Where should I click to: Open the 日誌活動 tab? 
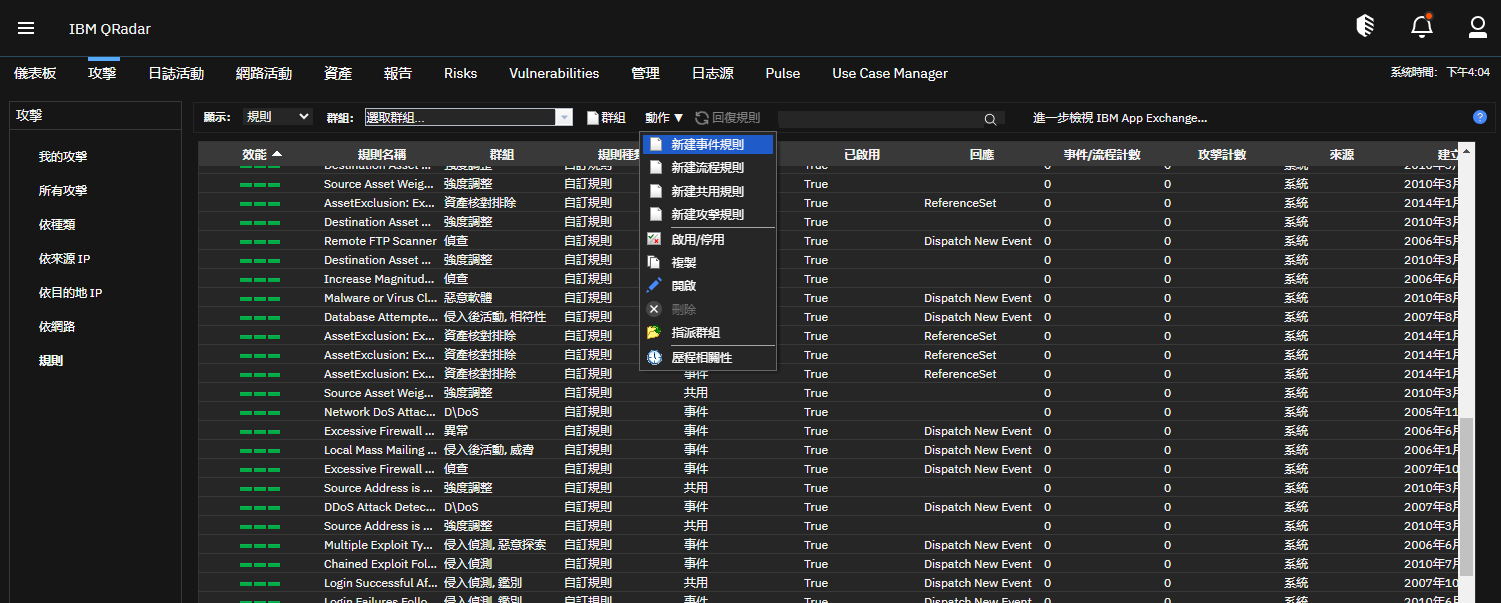pos(176,73)
